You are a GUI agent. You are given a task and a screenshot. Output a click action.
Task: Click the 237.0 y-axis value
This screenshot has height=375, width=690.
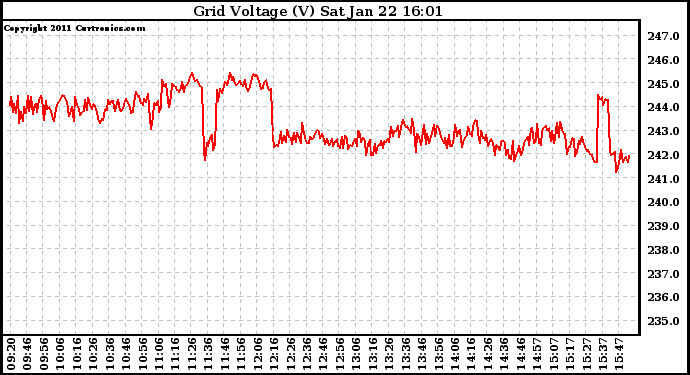pyautogui.click(x=663, y=274)
